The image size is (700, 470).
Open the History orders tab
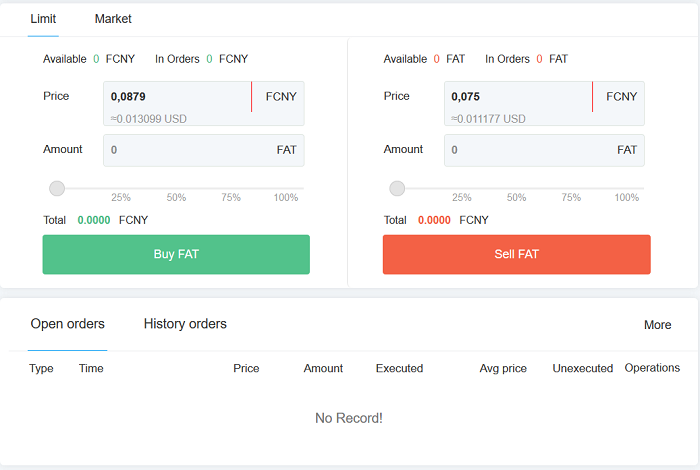tap(185, 324)
